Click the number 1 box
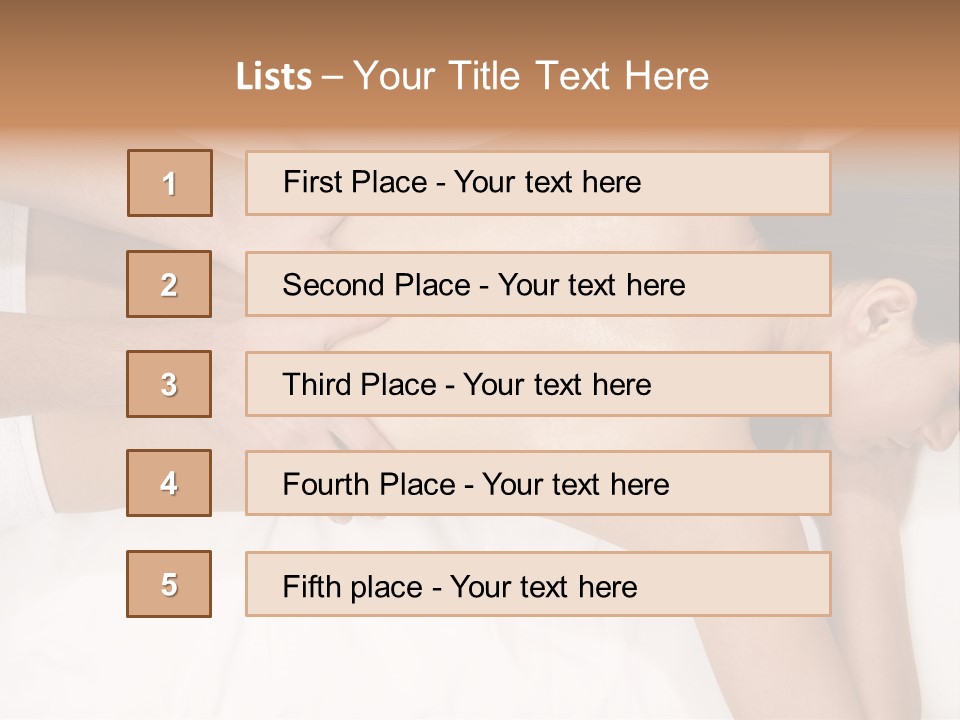Viewport: 960px width, 720px height. click(x=169, y=183)
